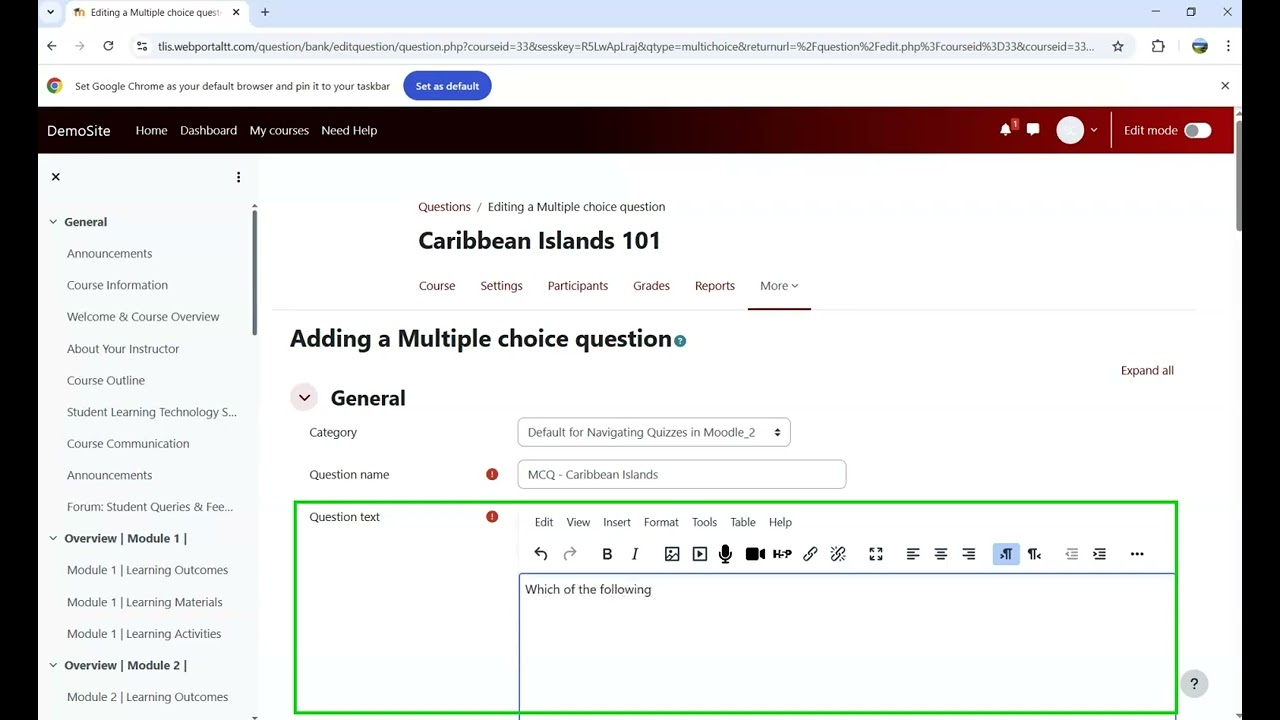This screenshot has height=720, width=1280.
Task: Click Set as default button
Action: (447, 86)
